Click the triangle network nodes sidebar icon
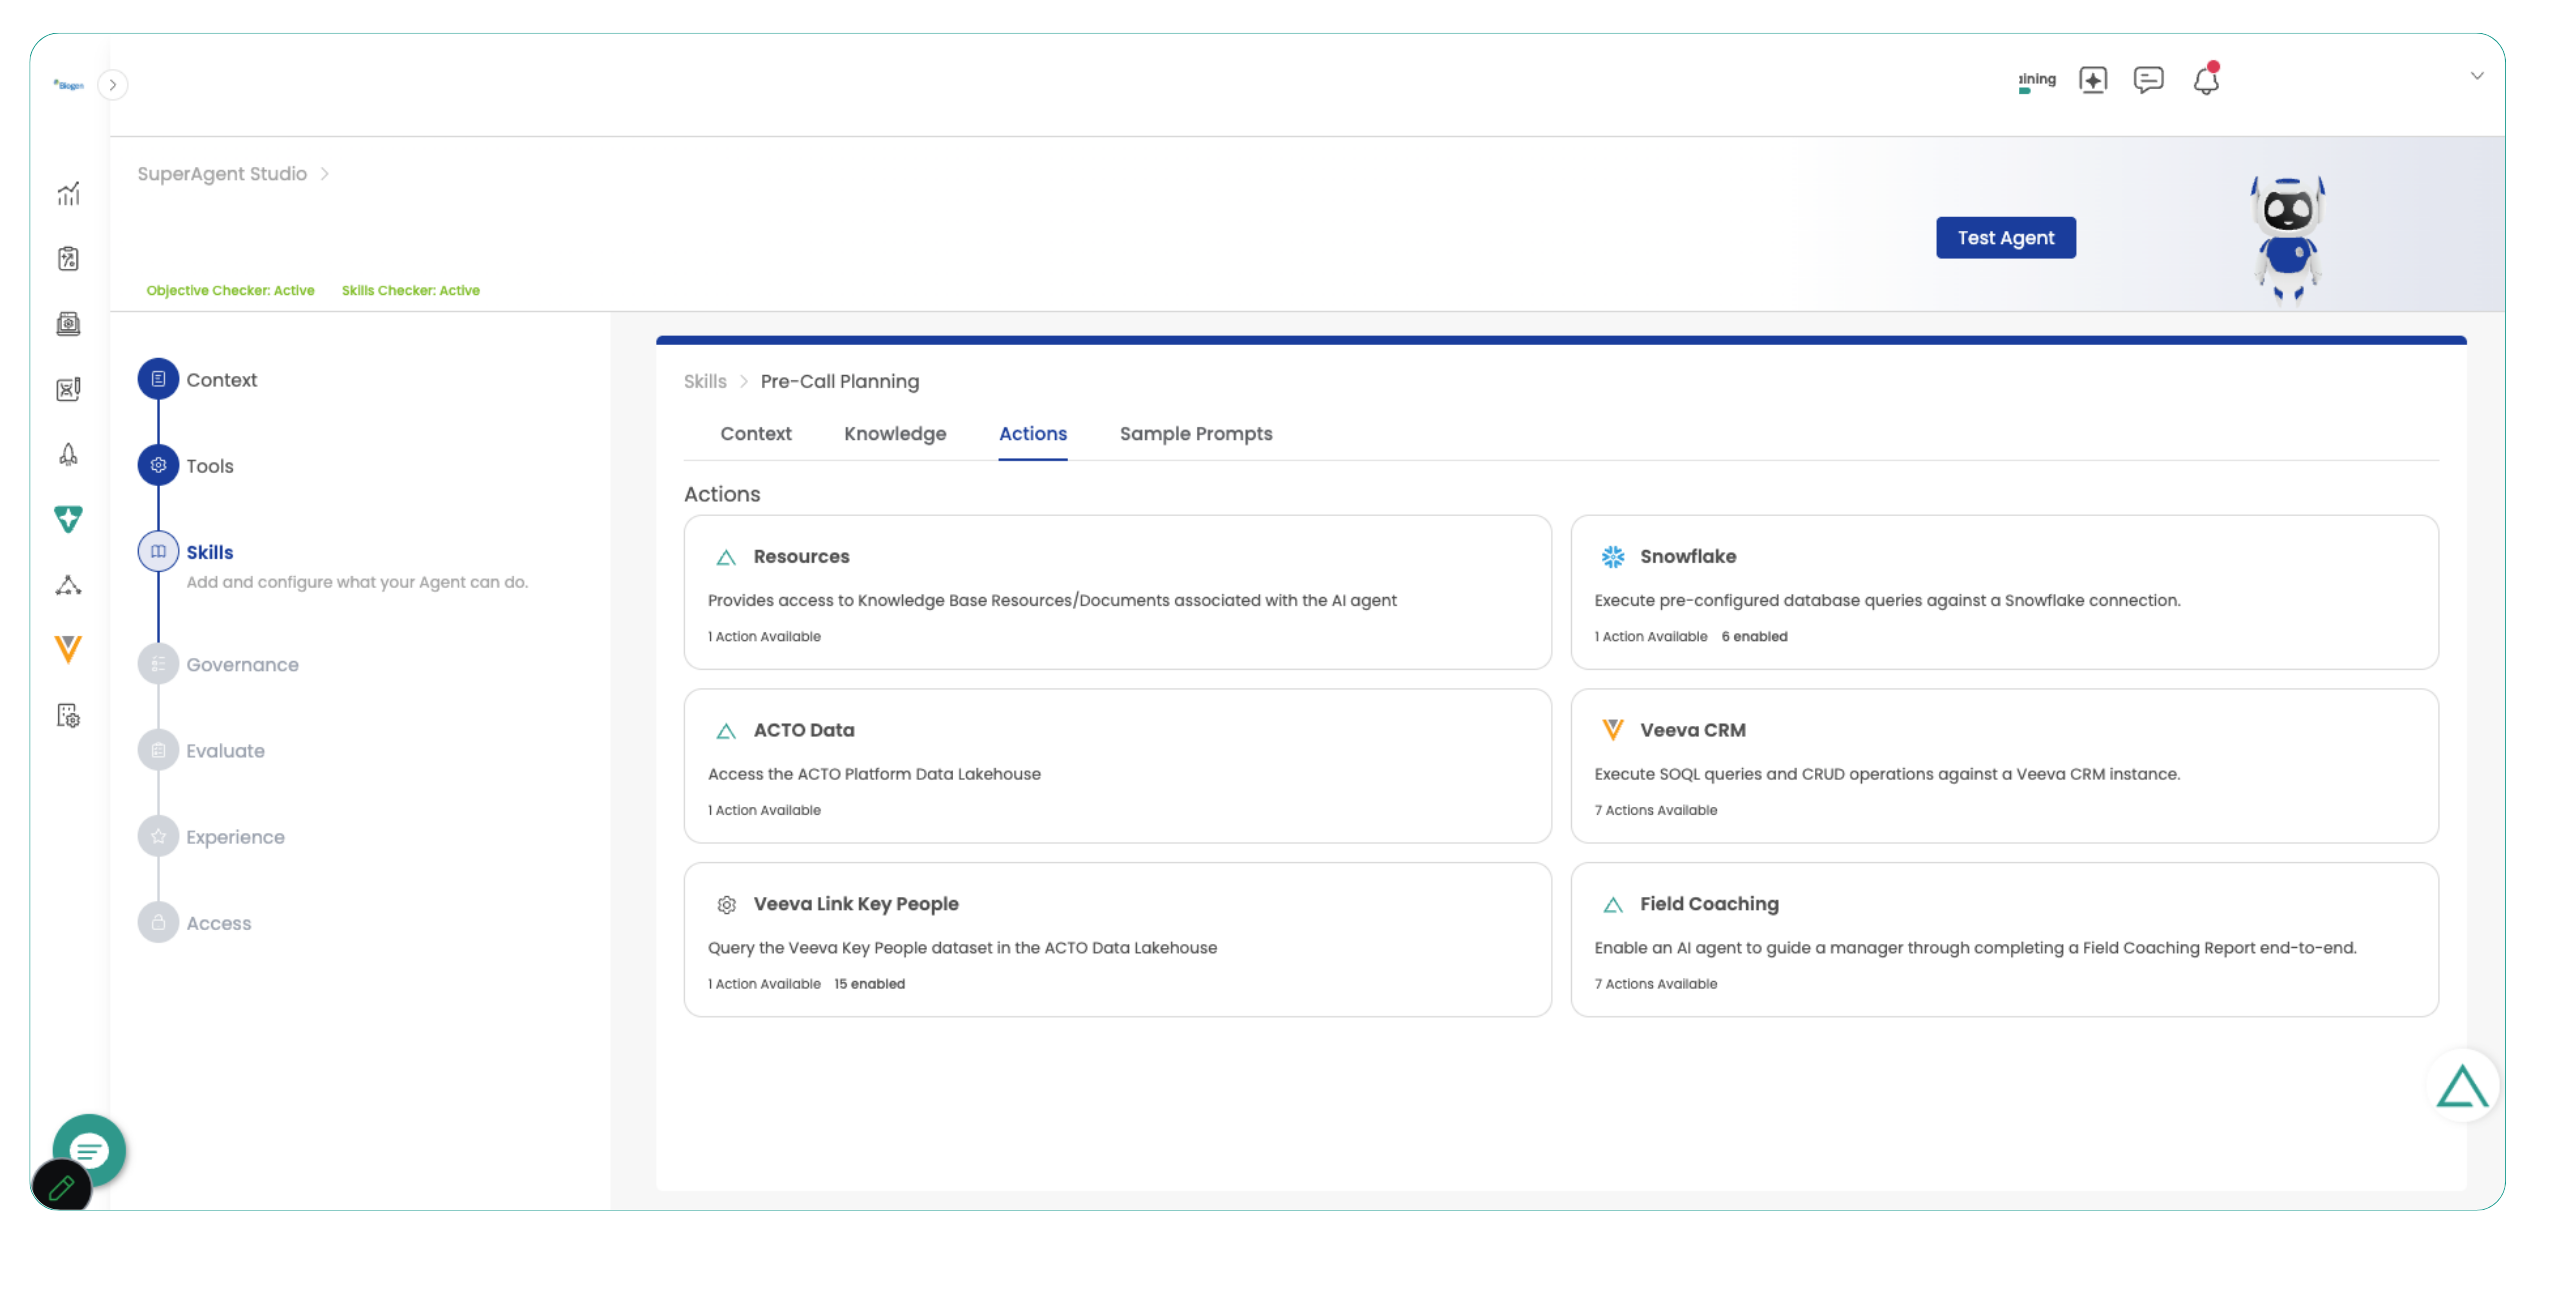Viewport: 2560px width, 1300px height. 68,585
